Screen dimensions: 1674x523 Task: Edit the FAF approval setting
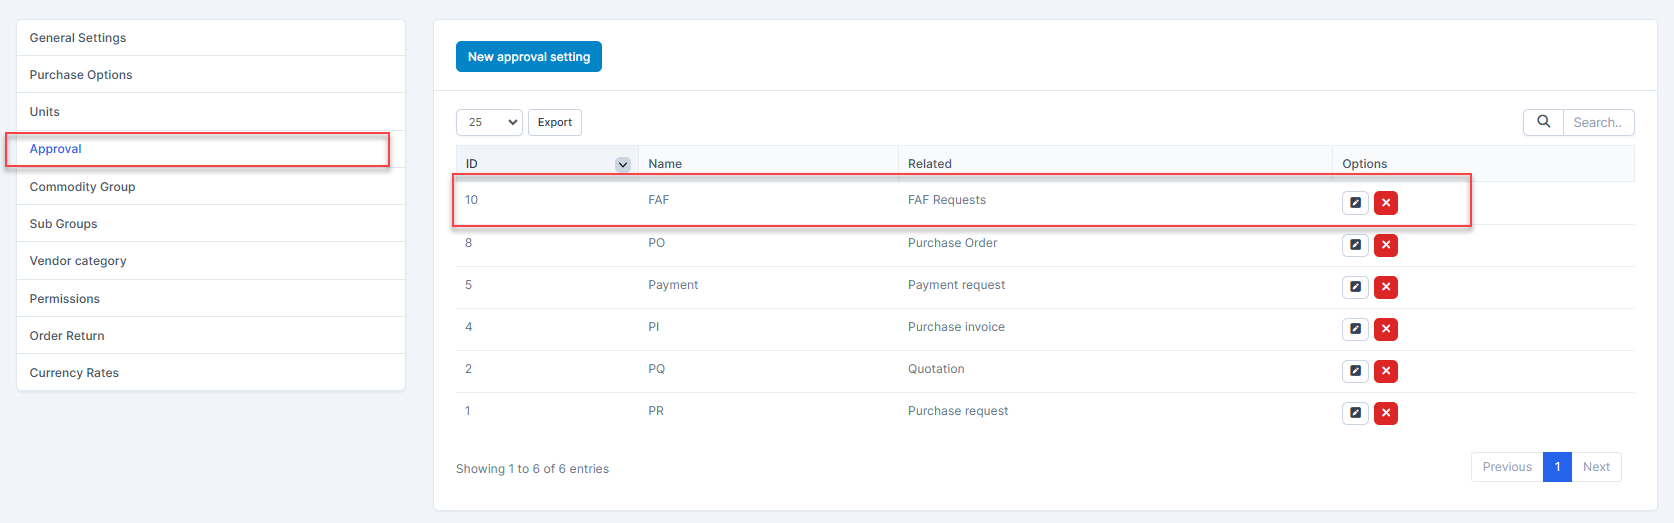pyautogui.click(x=1355, y=203)
